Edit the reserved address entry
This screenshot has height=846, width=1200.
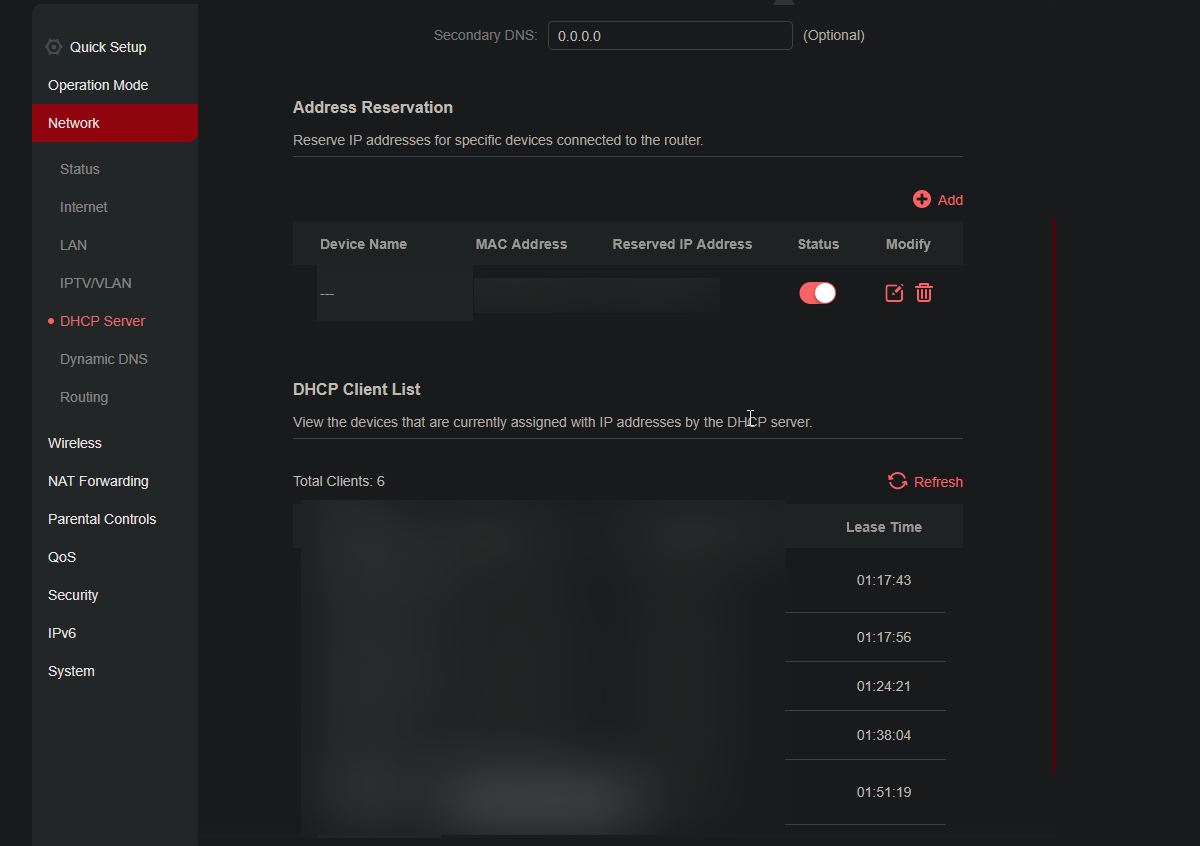pos(894,293)
